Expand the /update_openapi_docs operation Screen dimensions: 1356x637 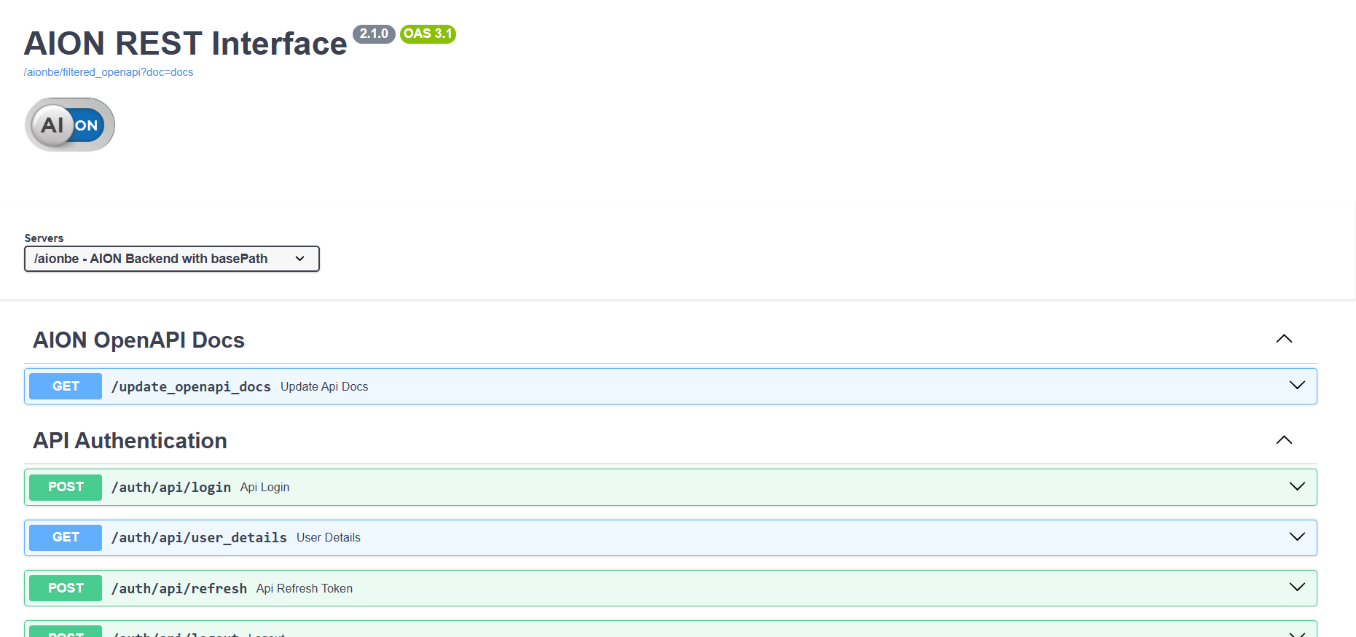point(1297,385)
